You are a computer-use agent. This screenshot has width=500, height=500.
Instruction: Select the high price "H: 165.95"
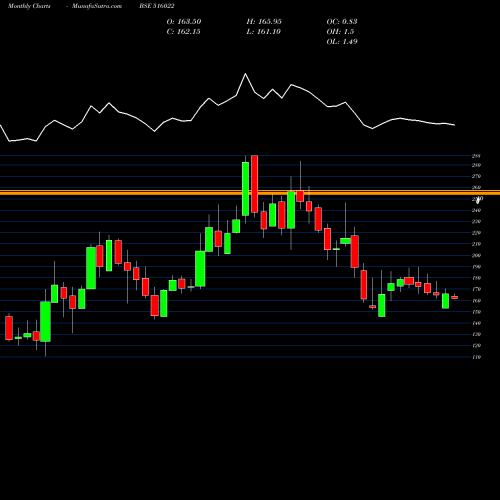(x=264, y=22)
